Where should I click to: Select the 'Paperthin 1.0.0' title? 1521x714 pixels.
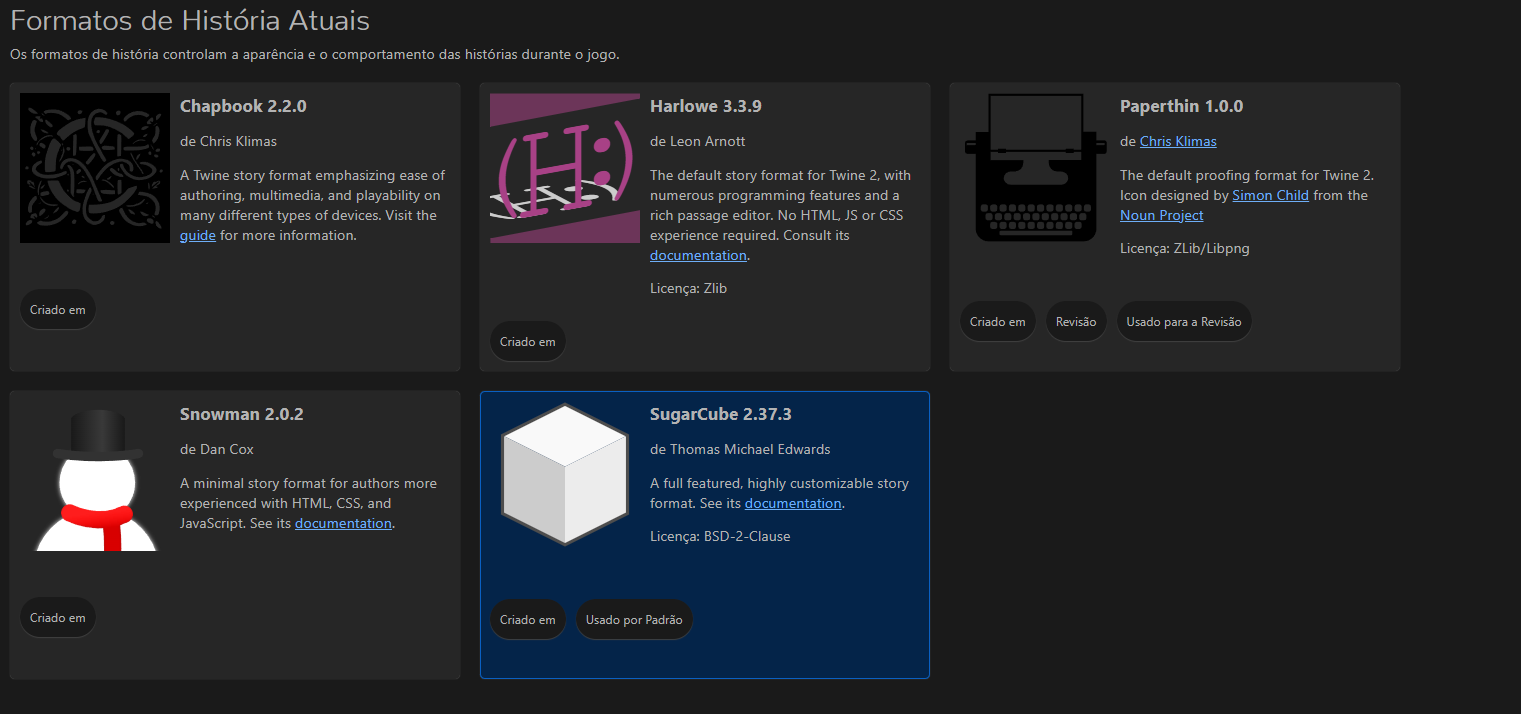1182,106
